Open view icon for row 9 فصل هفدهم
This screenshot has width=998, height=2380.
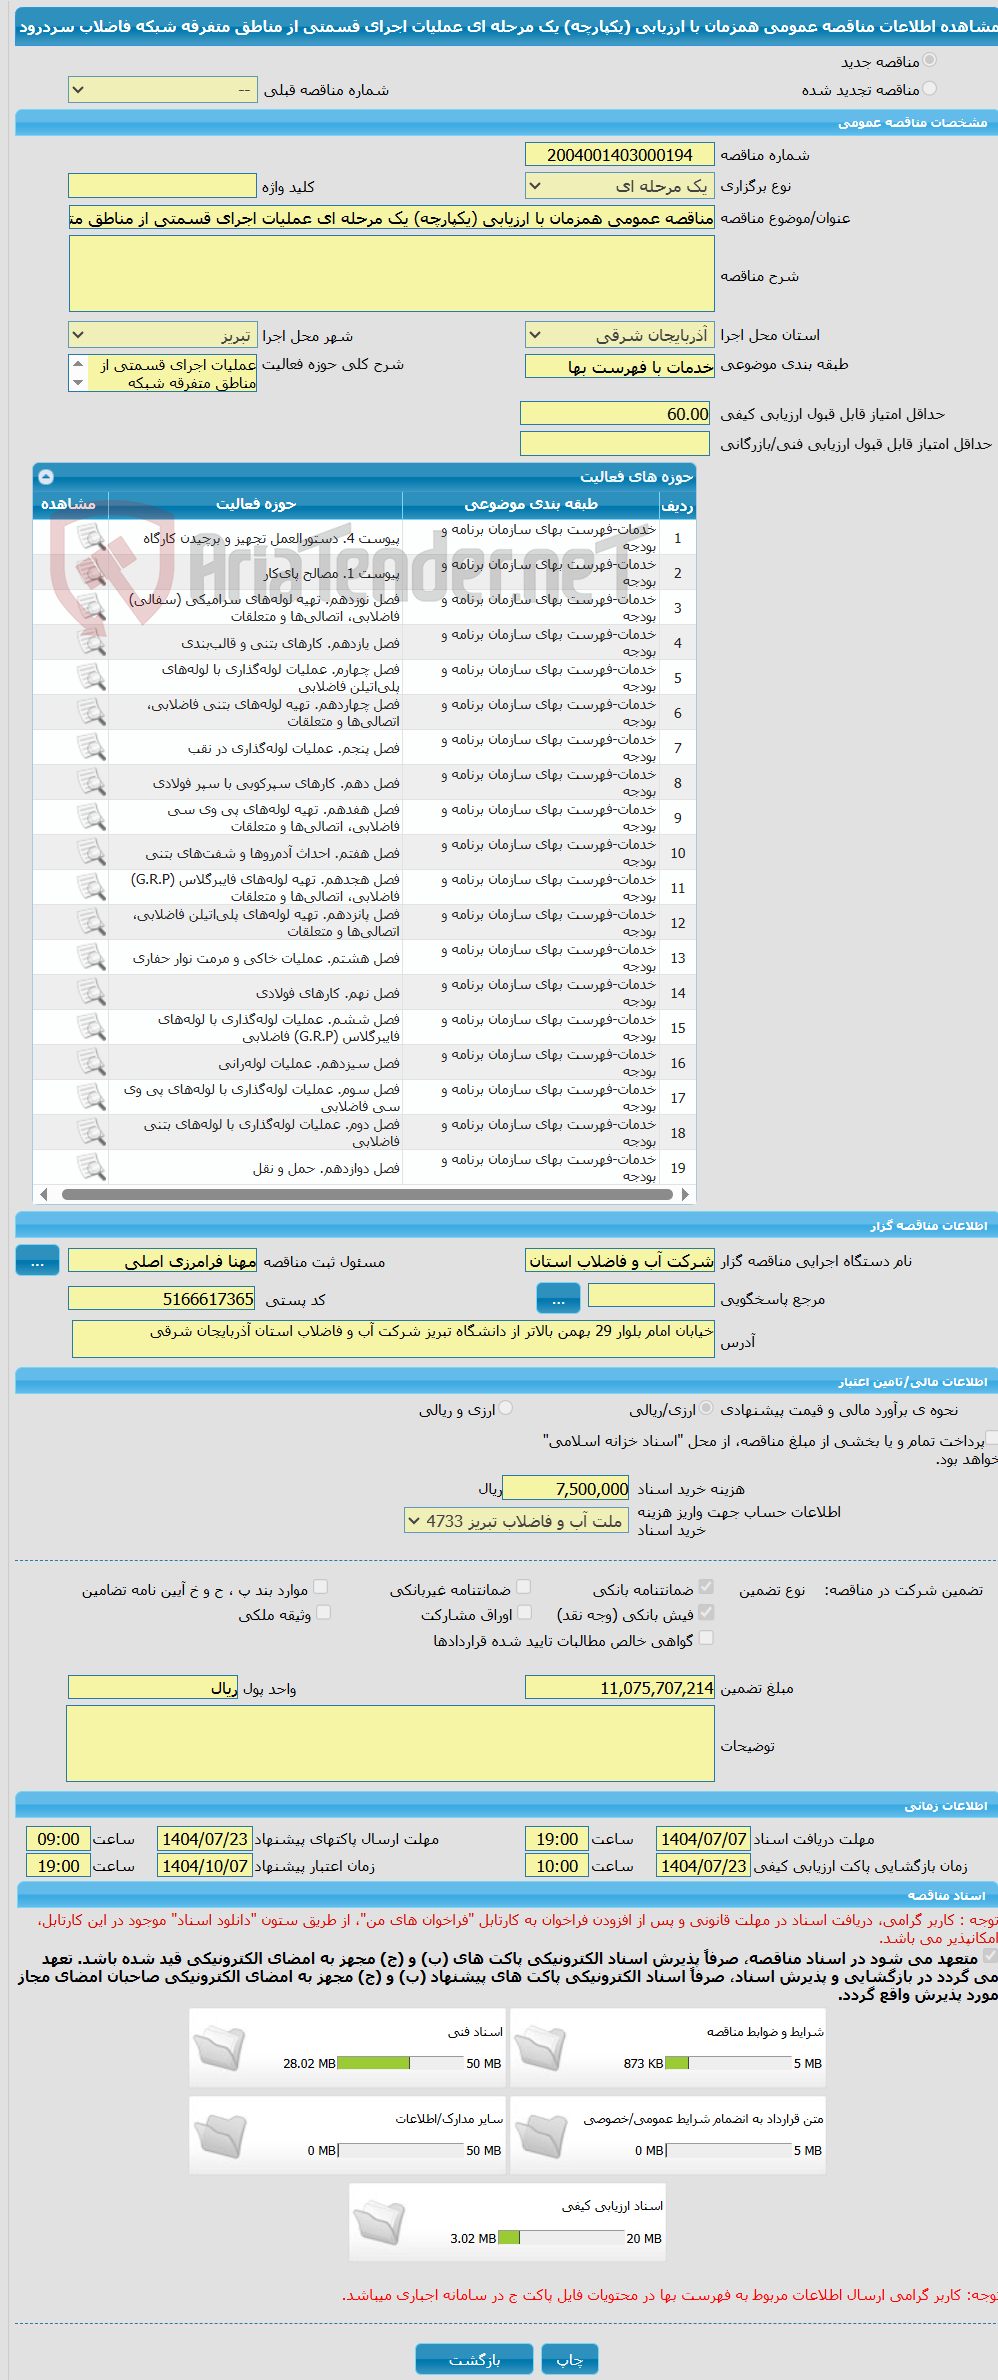tap(91, 818)
